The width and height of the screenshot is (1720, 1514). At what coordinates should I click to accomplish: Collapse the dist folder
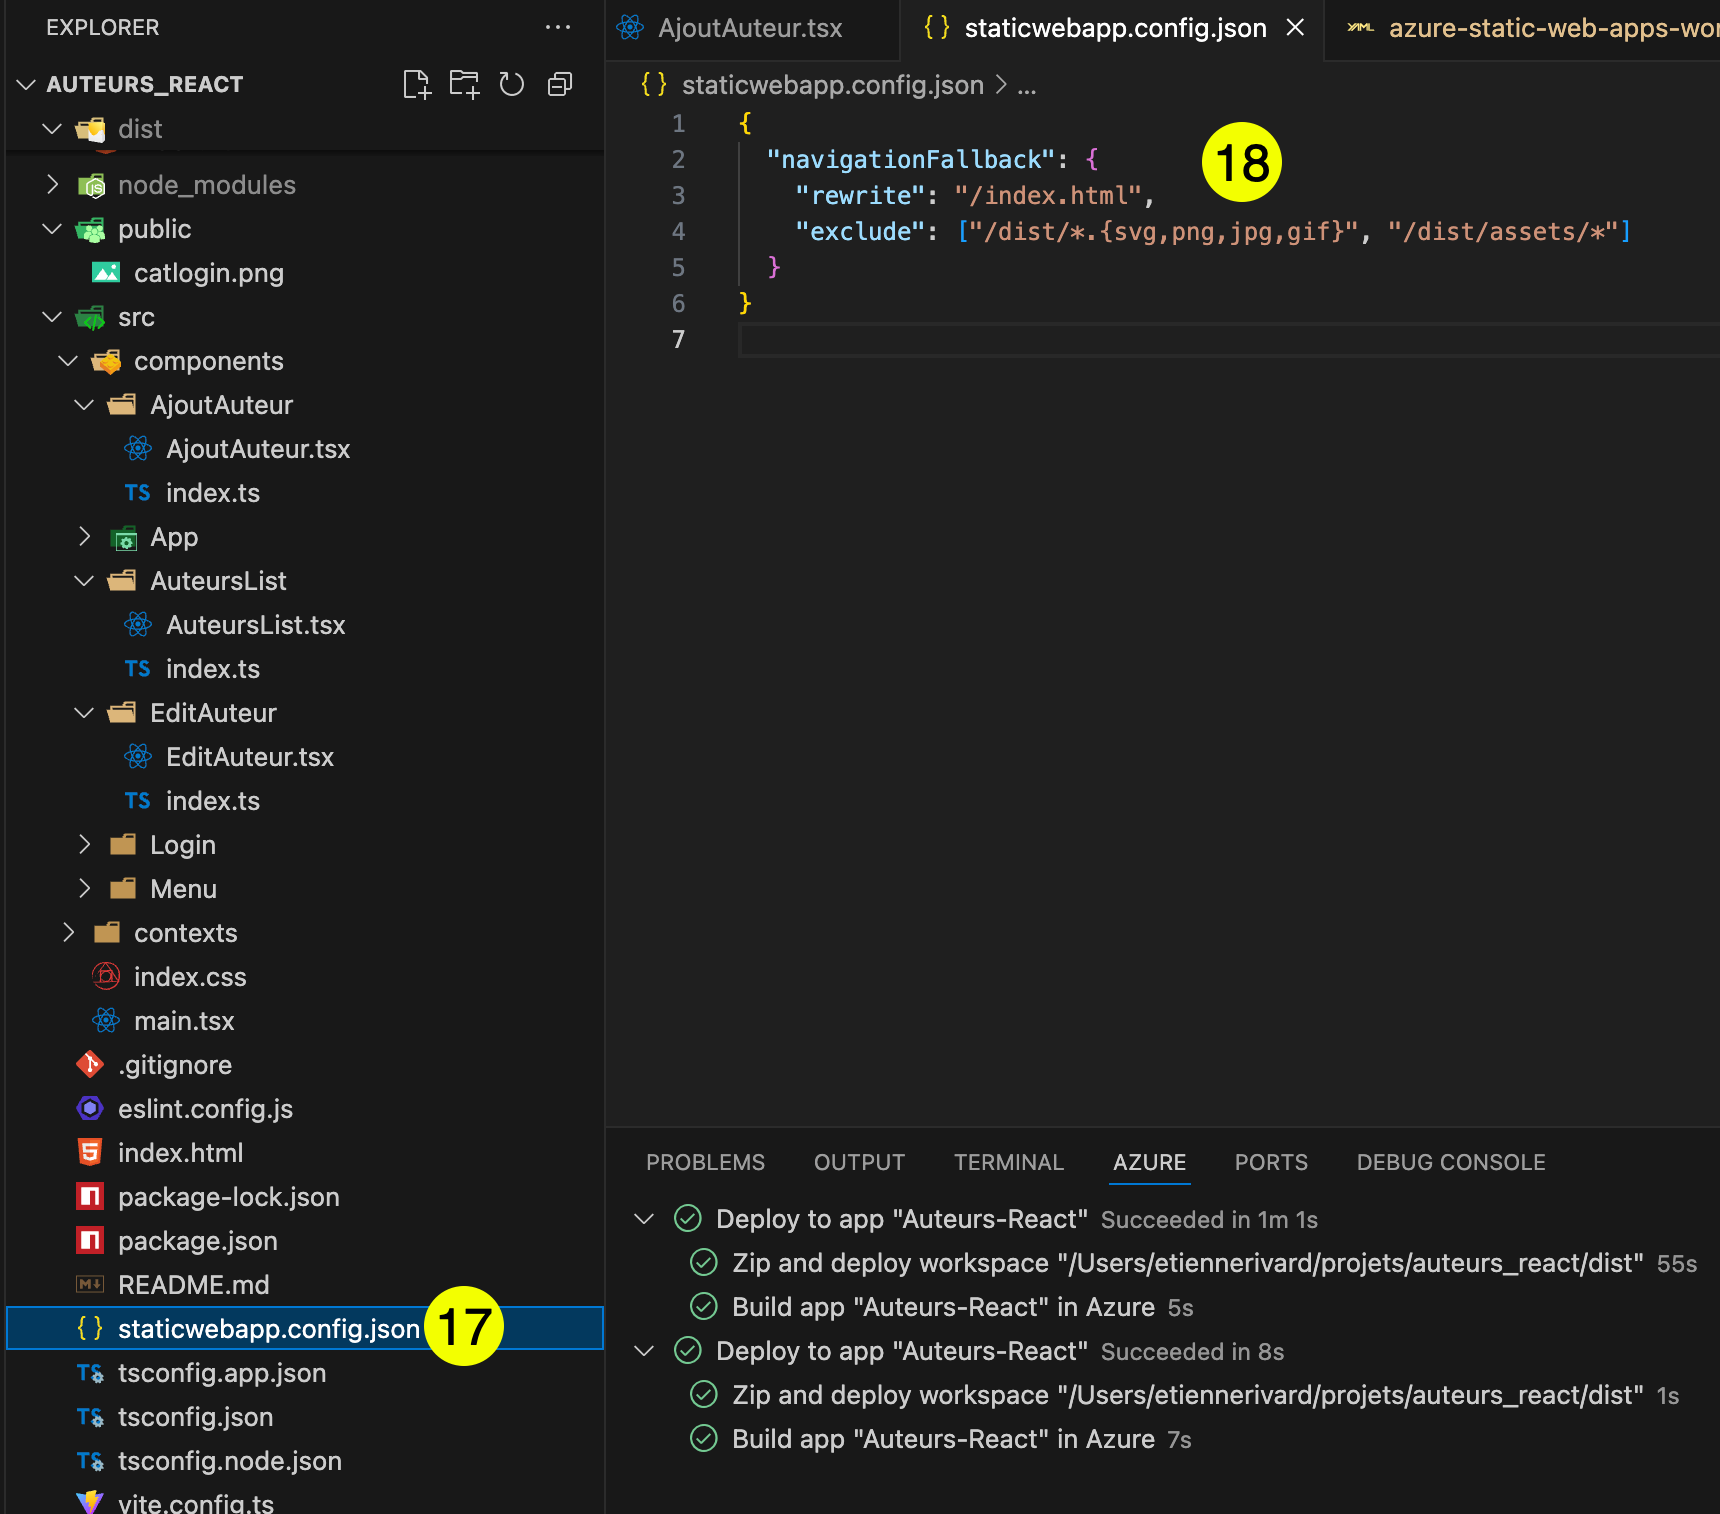coord(52,128)
